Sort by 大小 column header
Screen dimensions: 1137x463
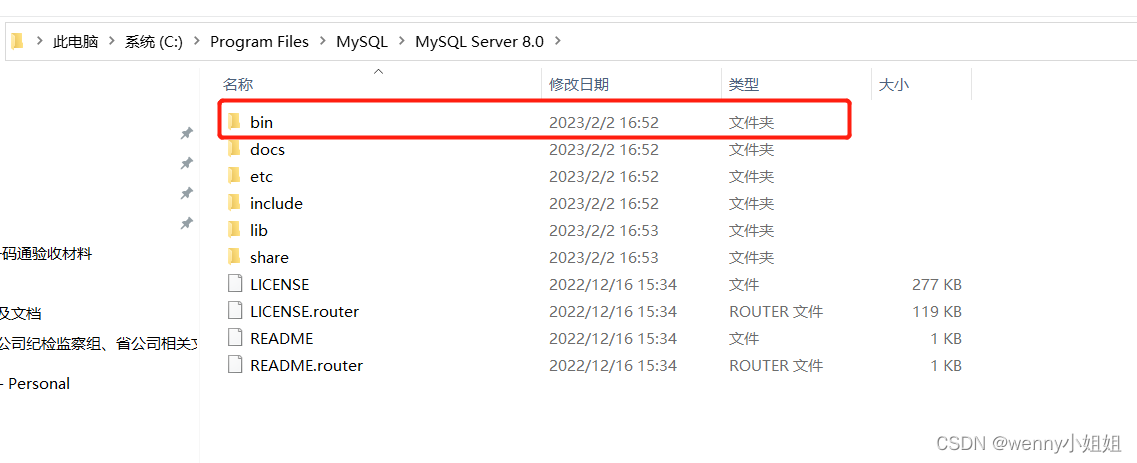coord(893,85)
